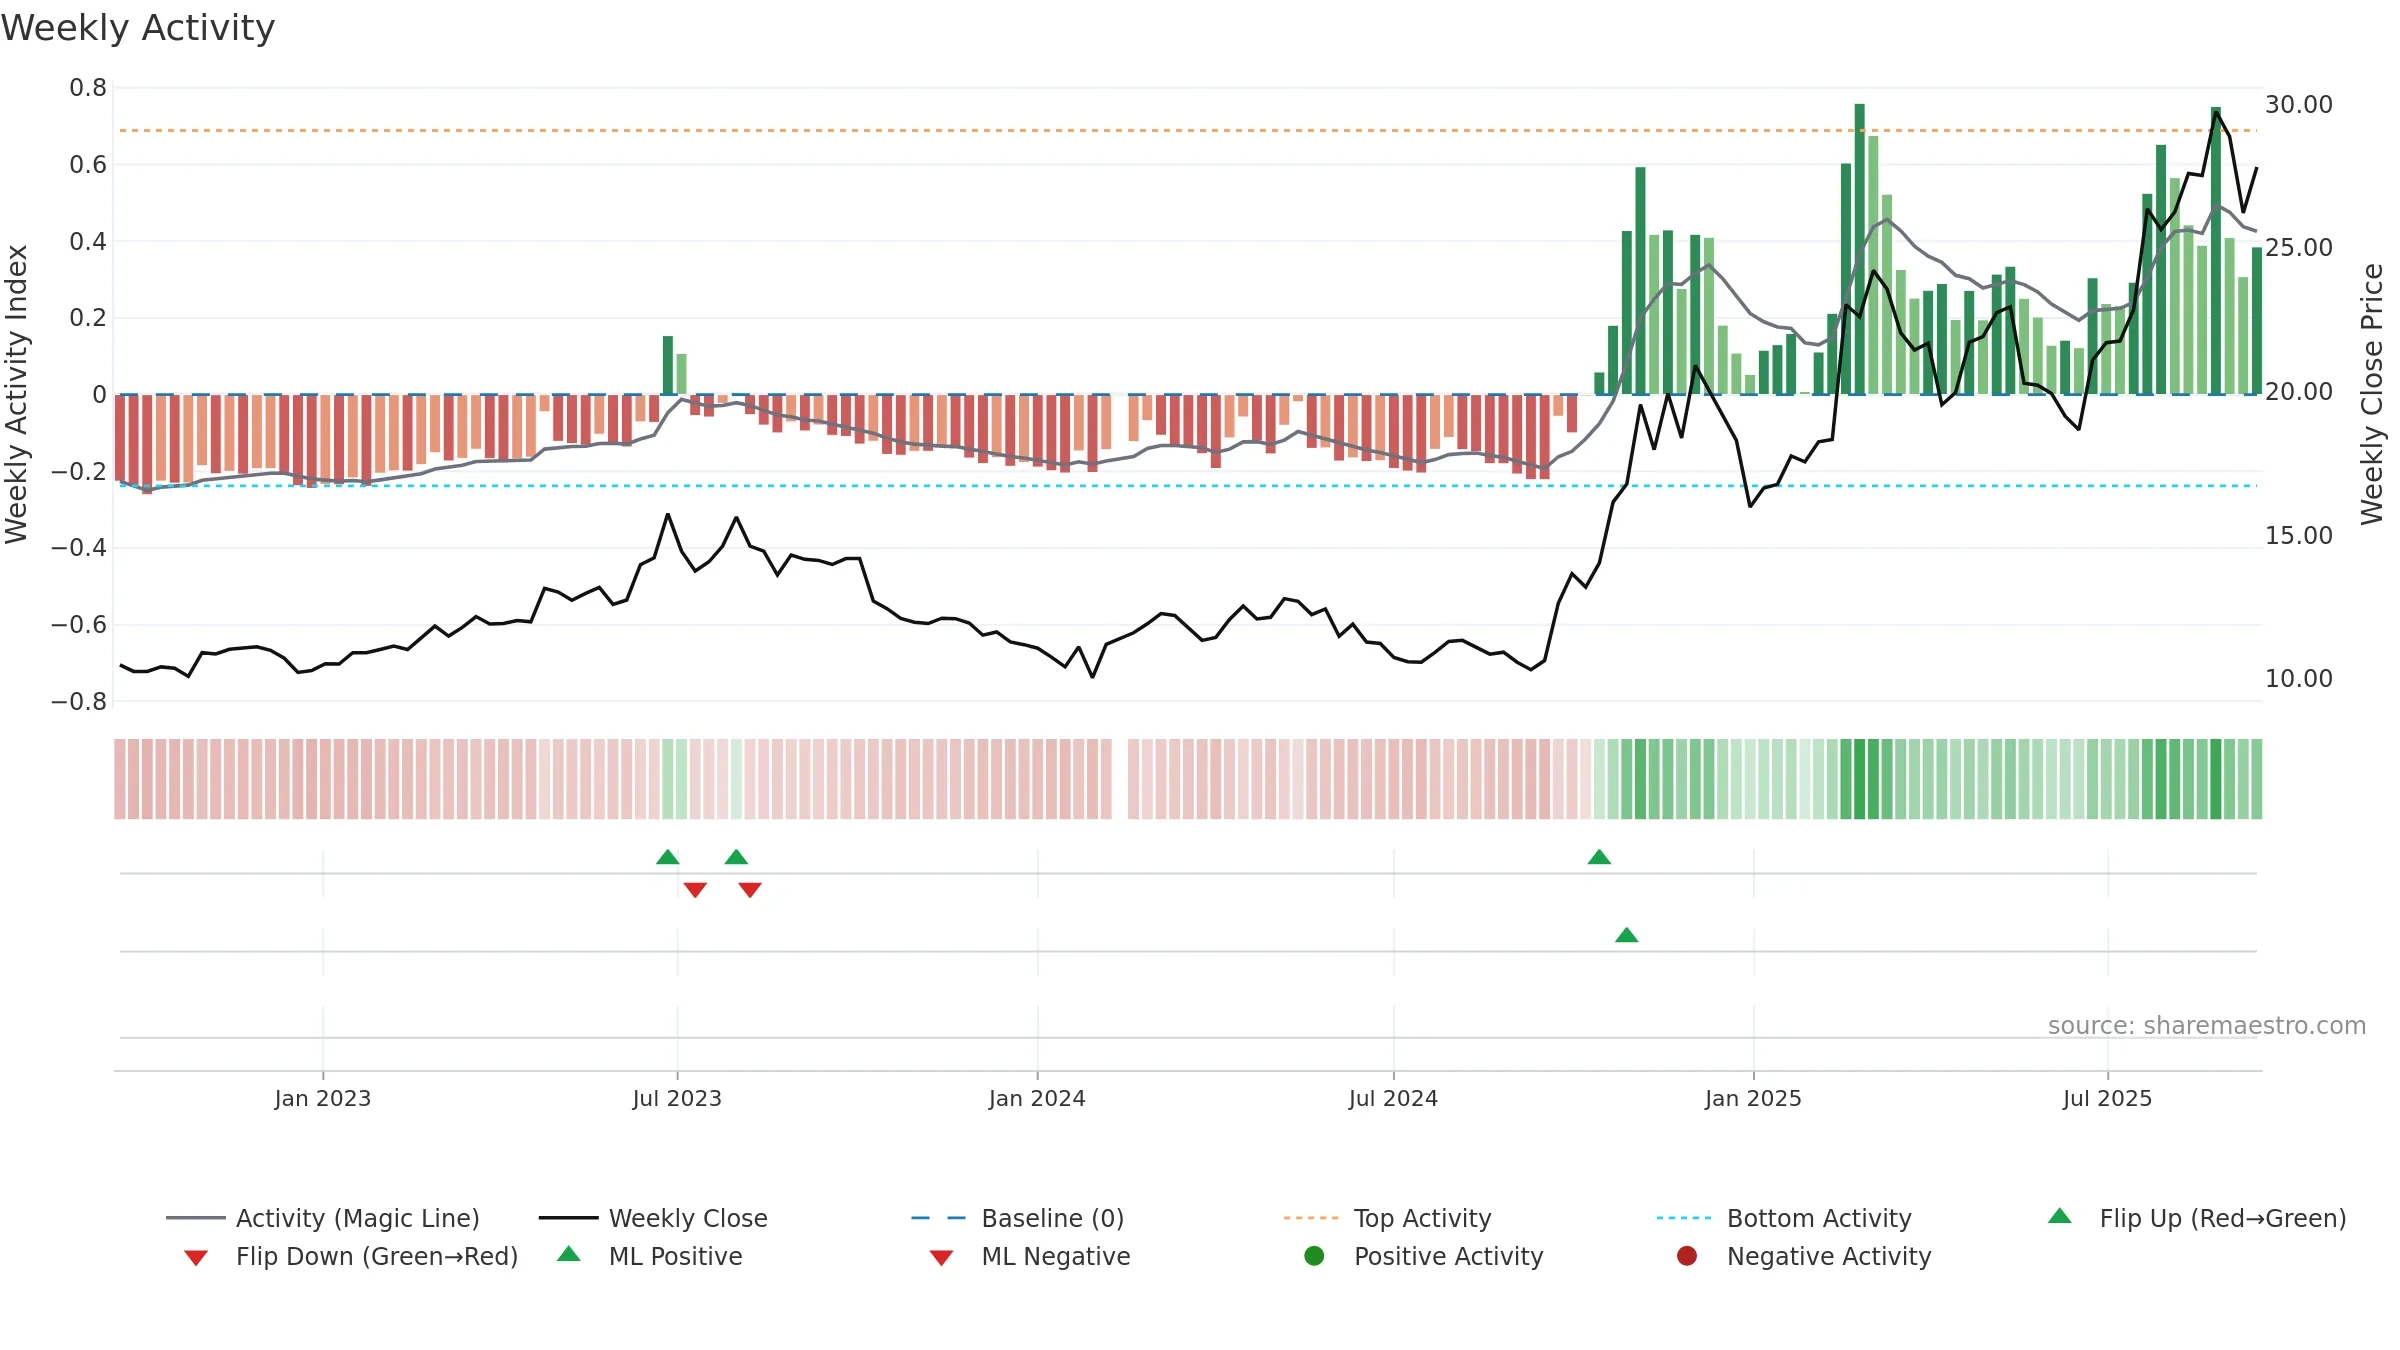Select the first Flip Down red marker near Jul 2023
2400x1350 pixels.
pyautogui.click(x=695, y=889)
